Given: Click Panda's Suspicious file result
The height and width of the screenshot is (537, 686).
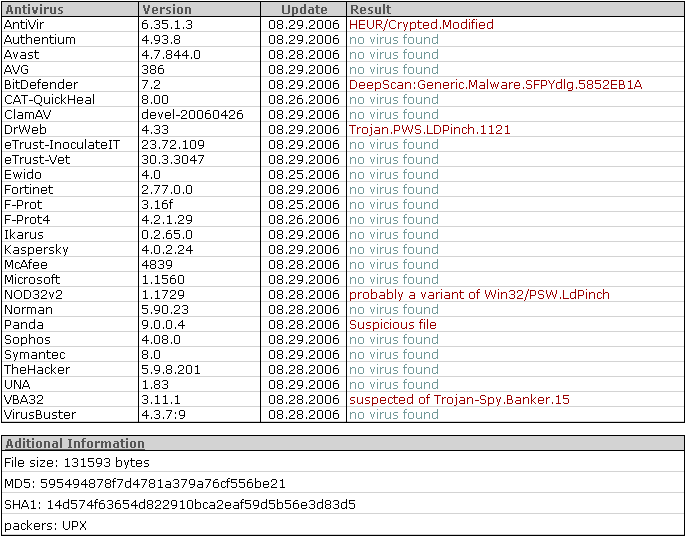Looking at the screenshot, I should (393, 324).
